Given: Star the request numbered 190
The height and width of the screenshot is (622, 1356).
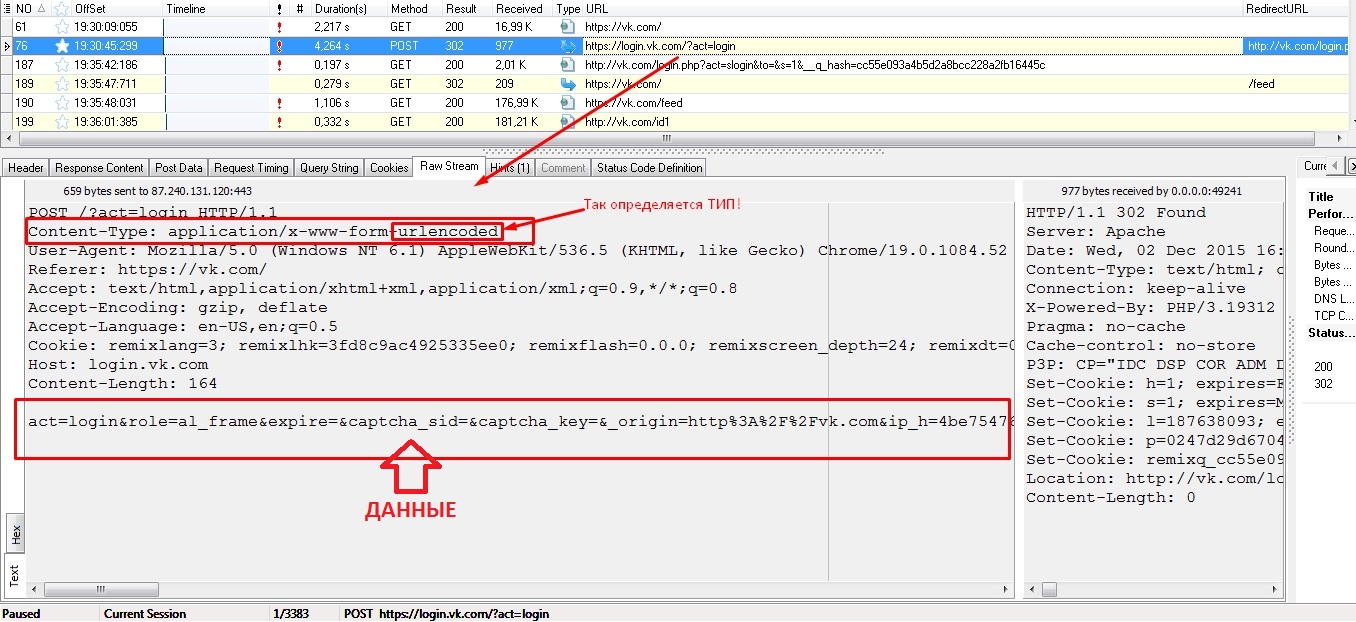Looking at the screenshot, I should [61, 103].
